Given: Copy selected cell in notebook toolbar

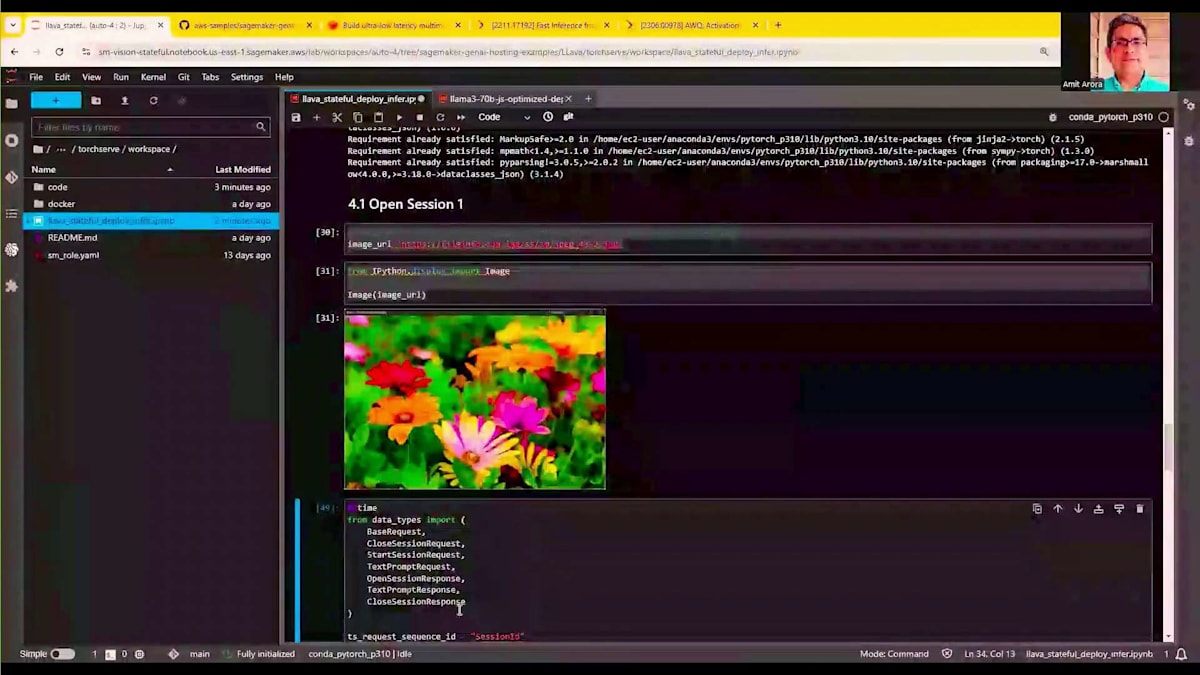Looking at the screenshot, I should click(x=358, y=117).
